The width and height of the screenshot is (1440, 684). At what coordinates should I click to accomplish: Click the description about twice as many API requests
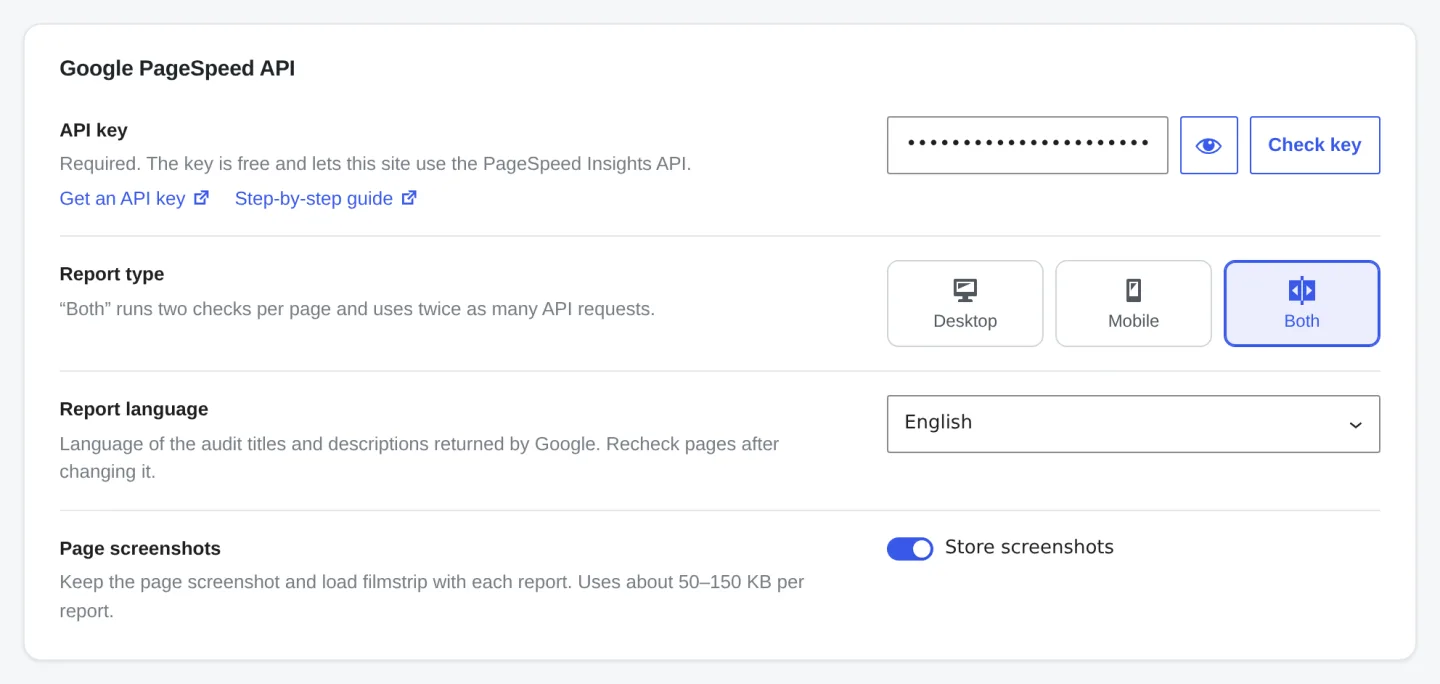(x=357, y=309)
